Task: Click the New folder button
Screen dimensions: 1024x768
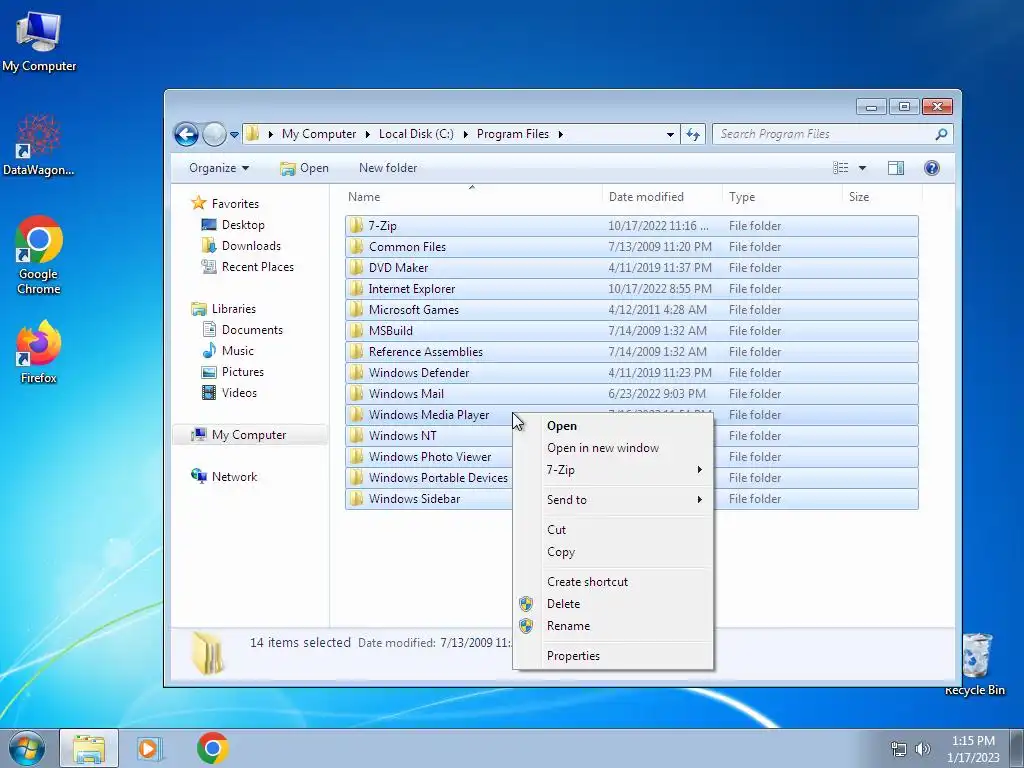Action: 388,168
